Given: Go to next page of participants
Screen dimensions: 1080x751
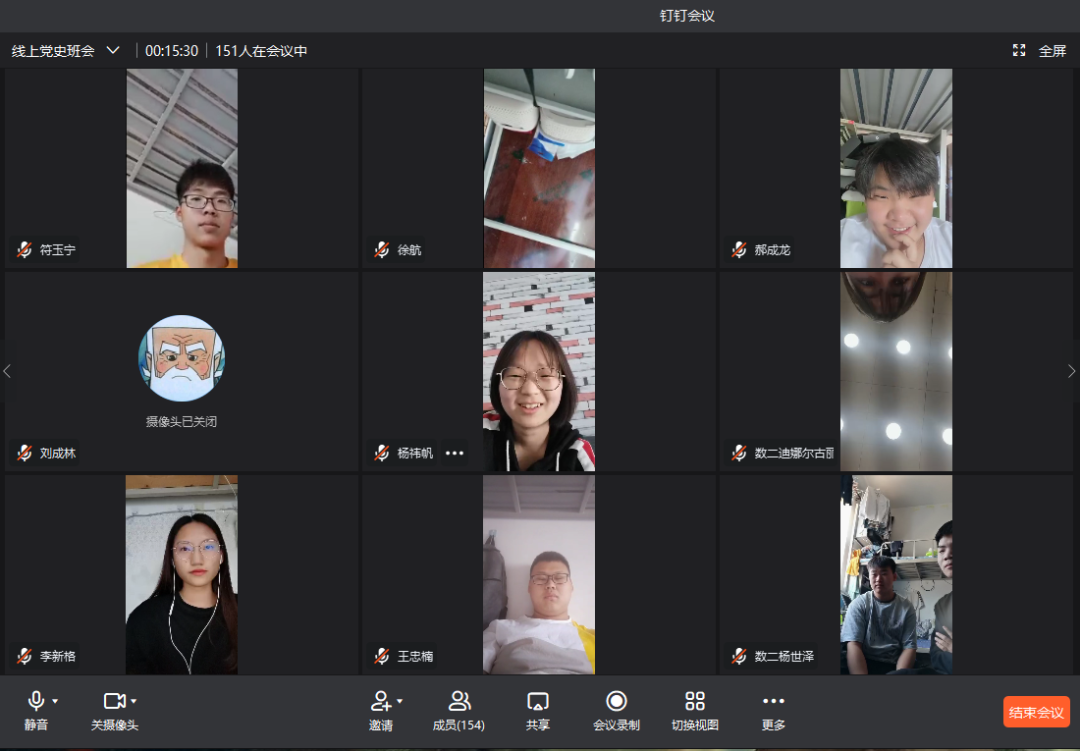Looking at the screenshot, I should click(x=1071, y=371).
